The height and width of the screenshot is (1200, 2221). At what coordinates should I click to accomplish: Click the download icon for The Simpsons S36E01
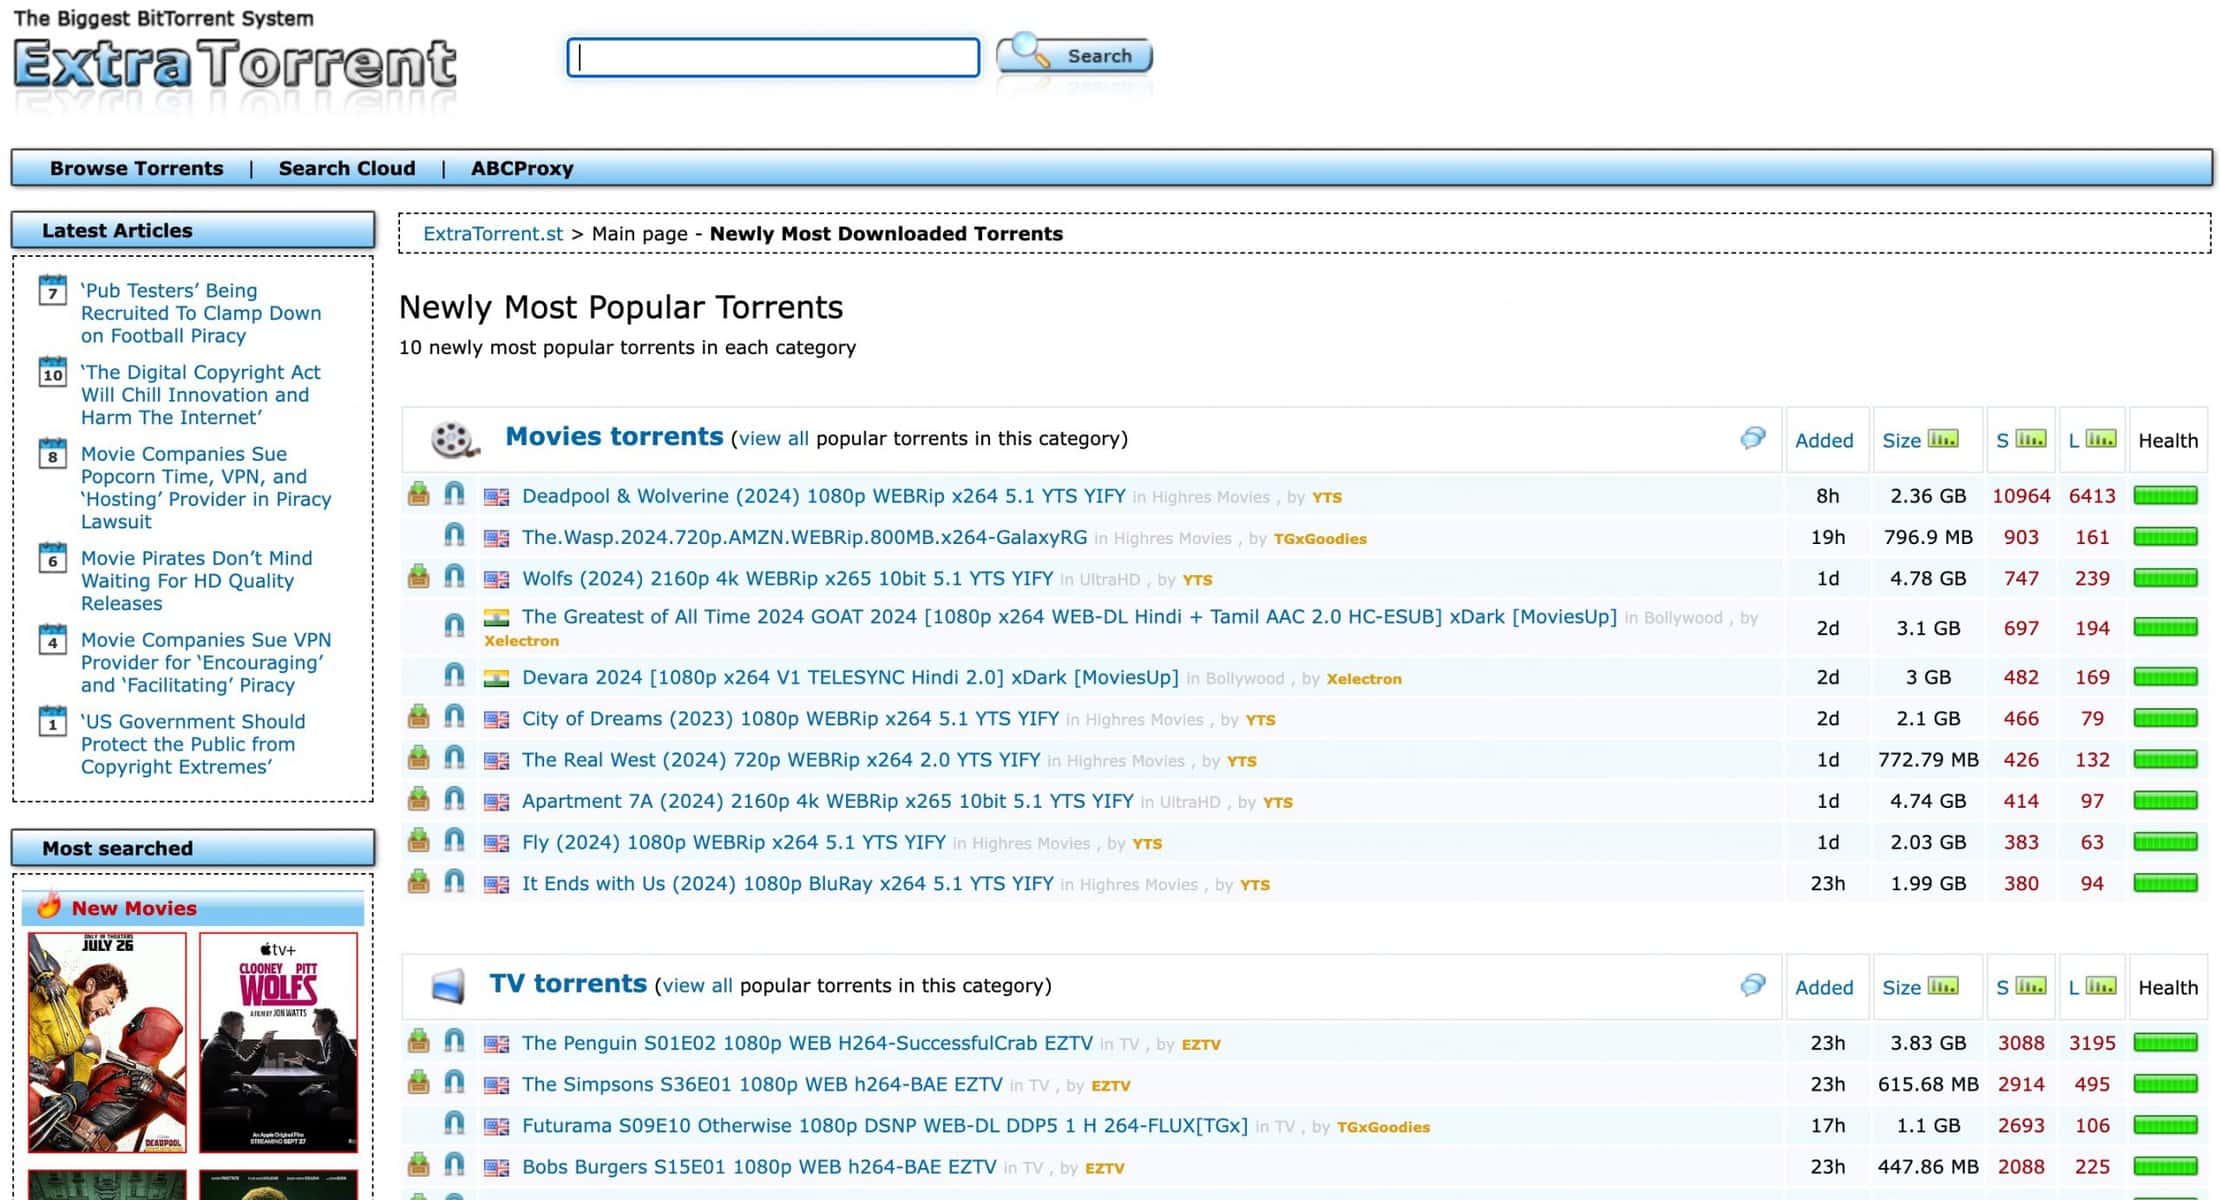419,1083
